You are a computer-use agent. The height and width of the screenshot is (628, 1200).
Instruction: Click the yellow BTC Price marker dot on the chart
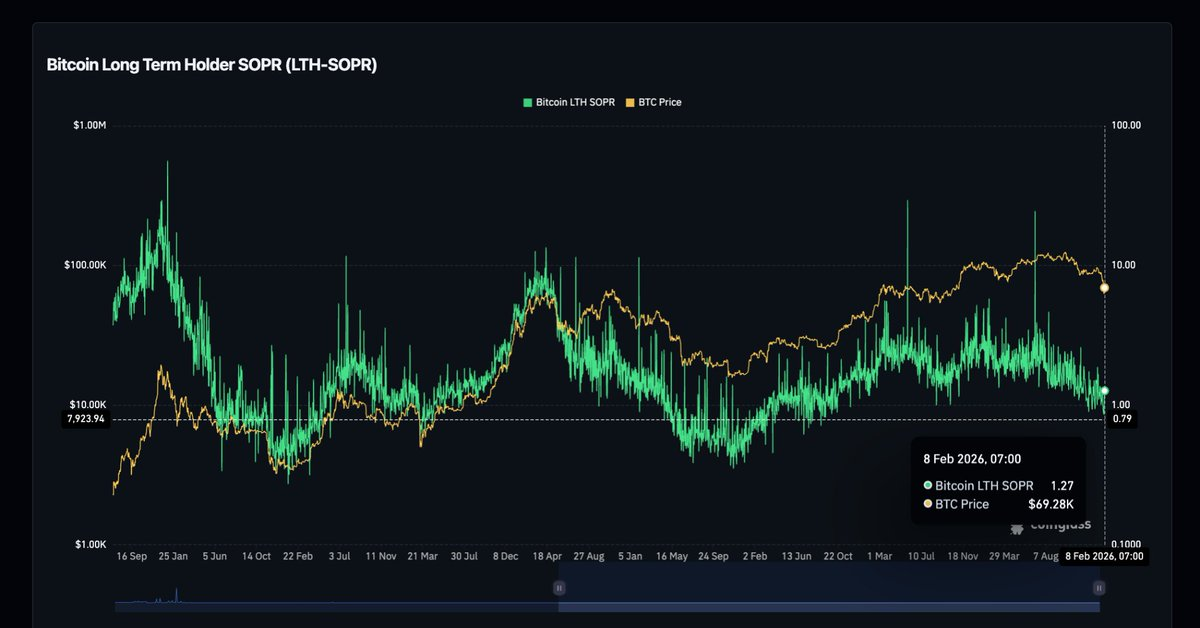[1104, 288]
